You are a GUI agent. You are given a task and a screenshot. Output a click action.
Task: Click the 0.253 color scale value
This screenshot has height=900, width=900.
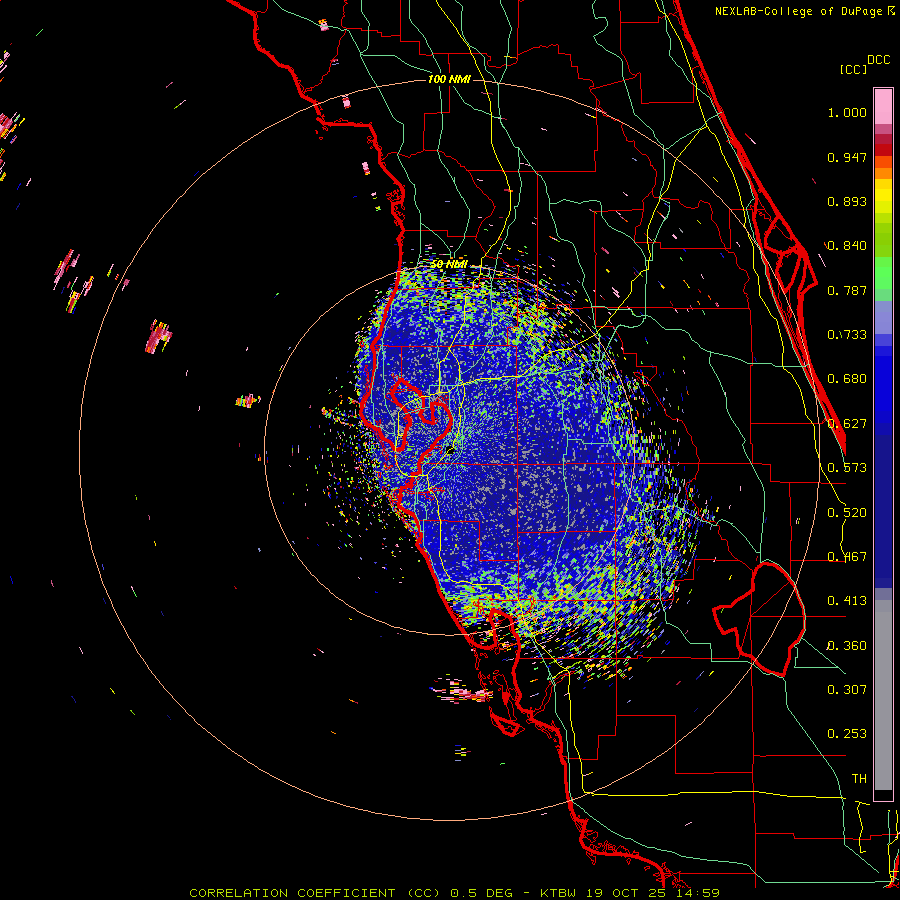[x=847, y=734]
